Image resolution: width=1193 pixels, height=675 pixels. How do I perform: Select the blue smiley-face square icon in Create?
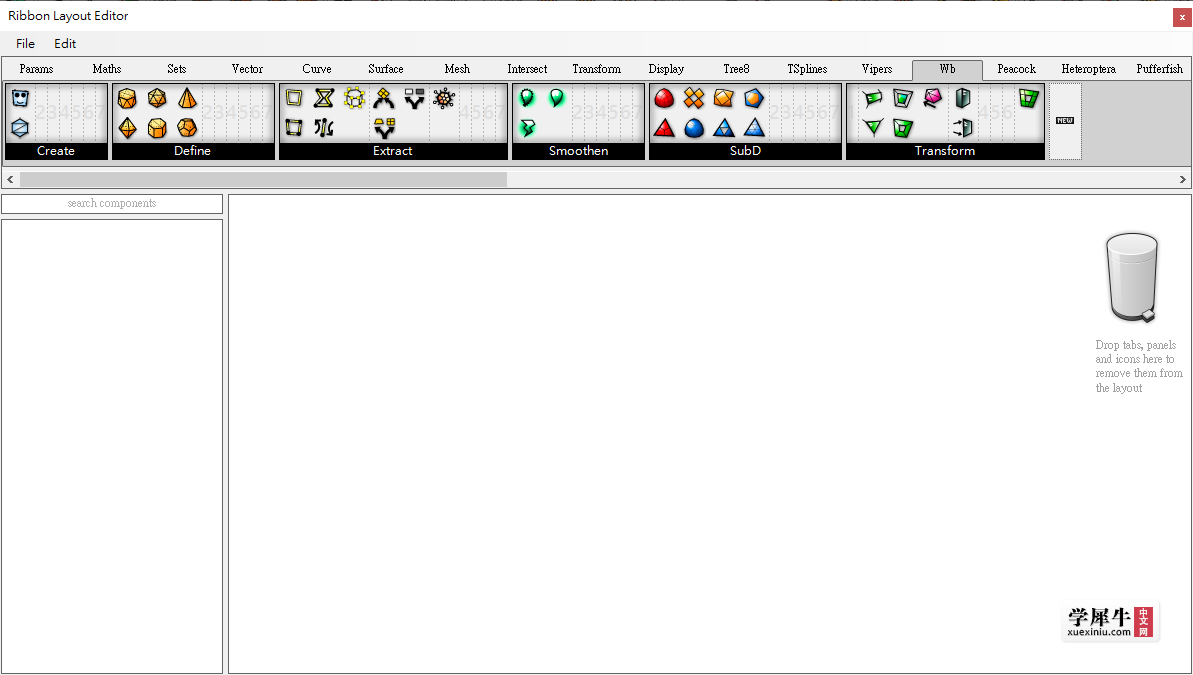[x=21, y=98]
